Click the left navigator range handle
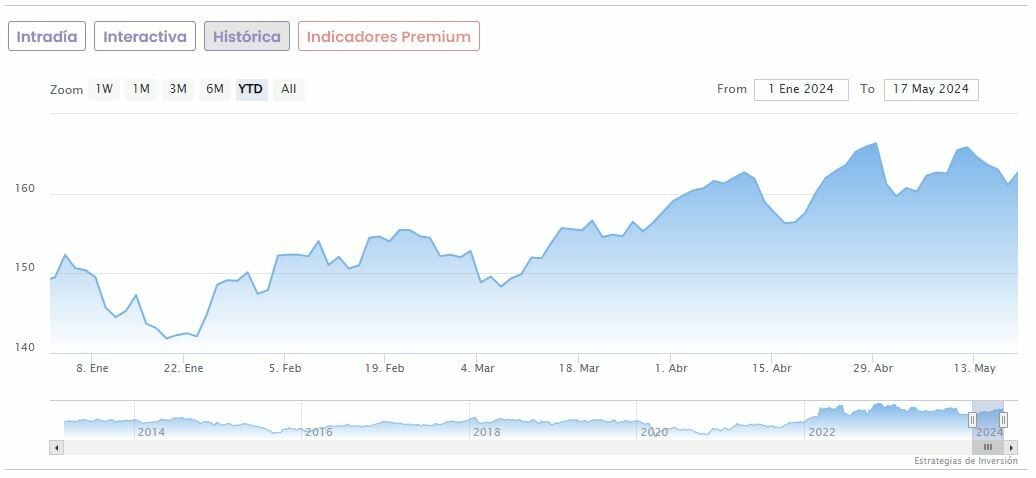Screen dimensions: 1036x478 point(972,420)
